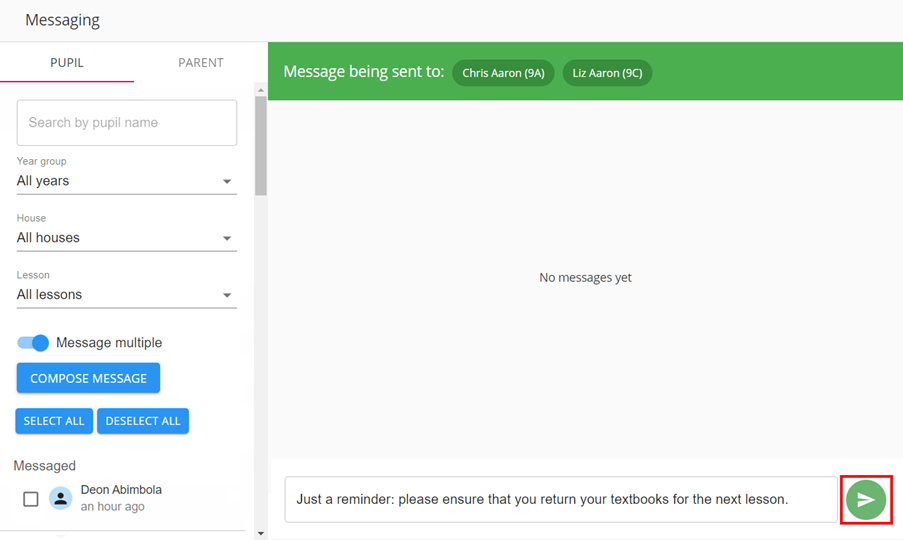
Task: Select the Deon Abimbola name in the list
Action: tap(121, 490)
